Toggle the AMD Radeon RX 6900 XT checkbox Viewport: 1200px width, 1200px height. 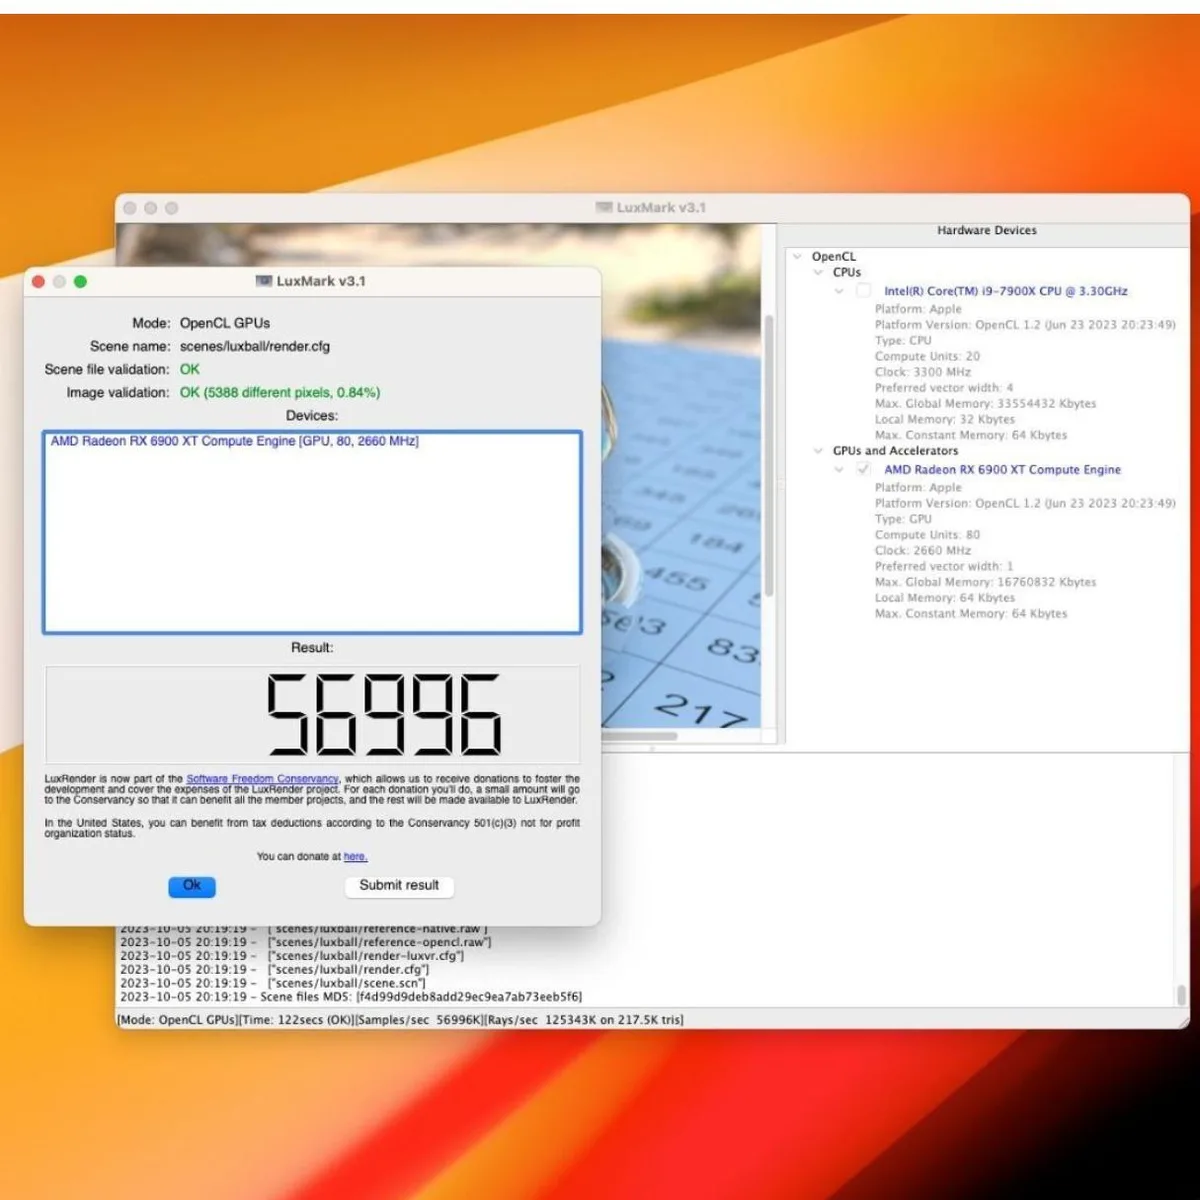863,469
